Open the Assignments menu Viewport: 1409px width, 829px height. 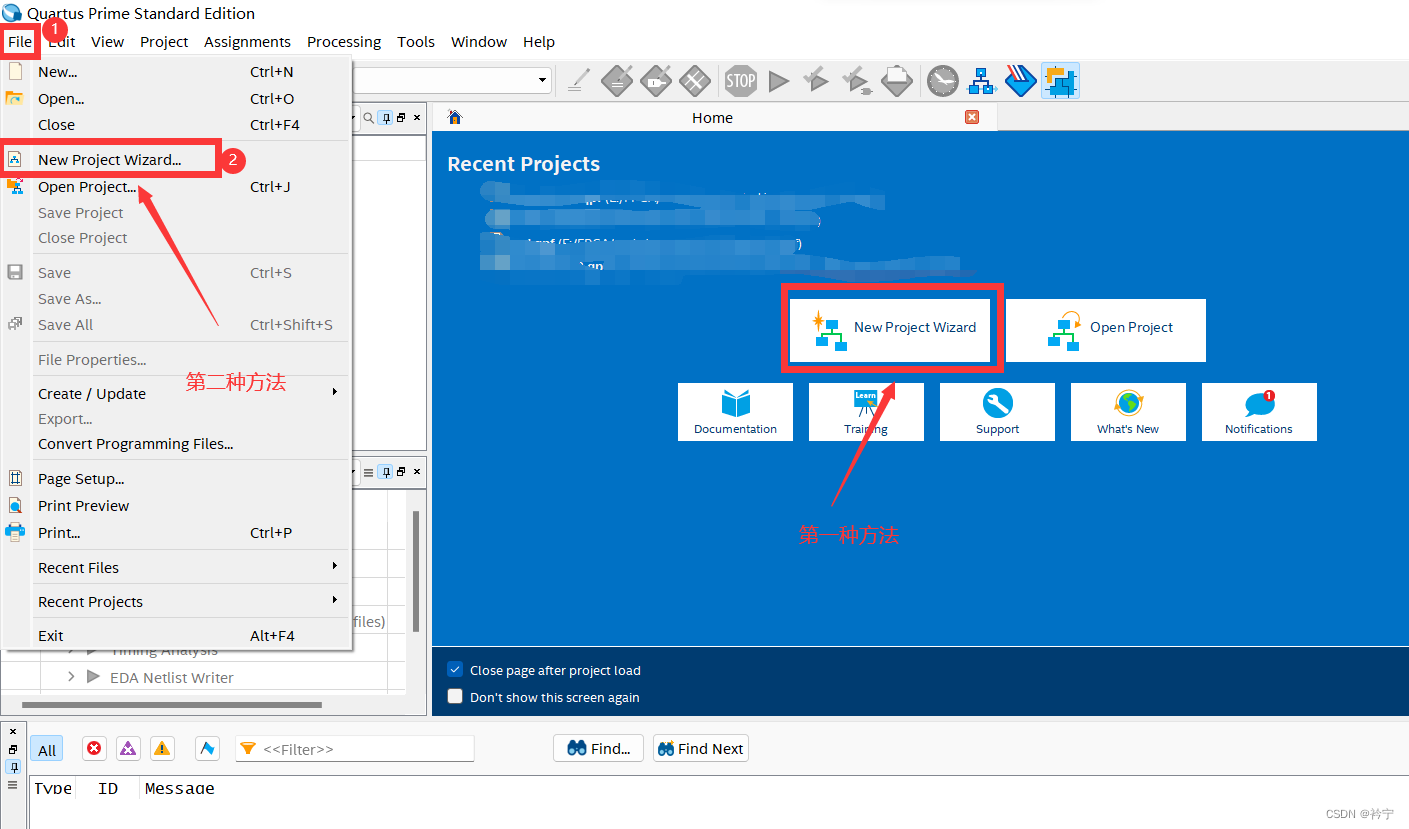point(247,42)
